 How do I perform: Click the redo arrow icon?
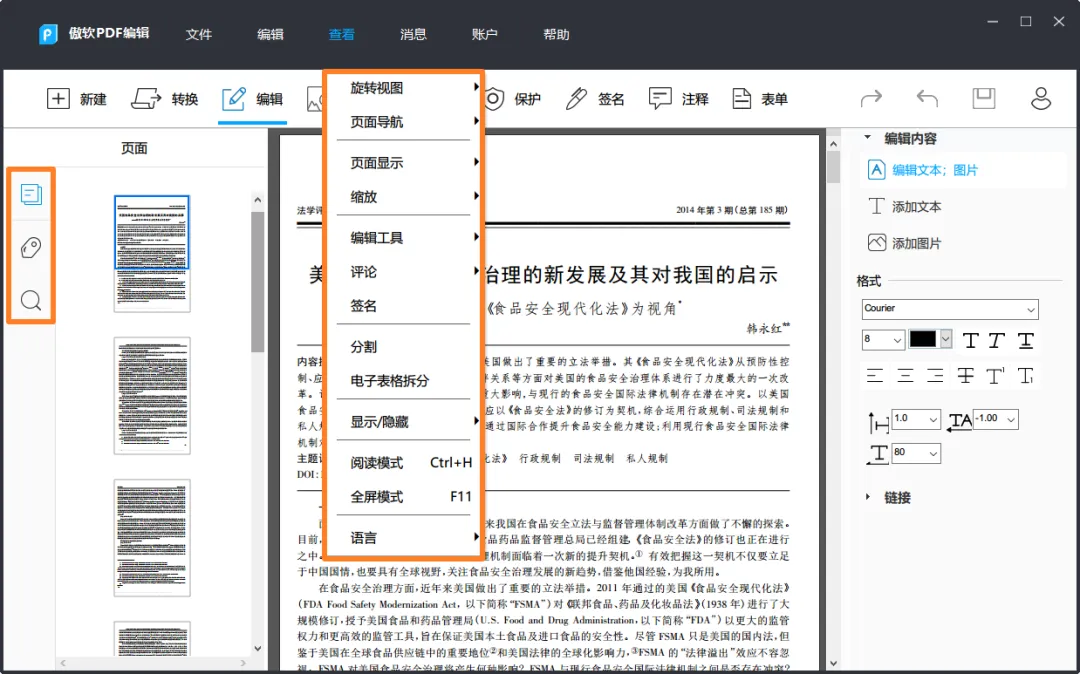[x=871, y=98]
